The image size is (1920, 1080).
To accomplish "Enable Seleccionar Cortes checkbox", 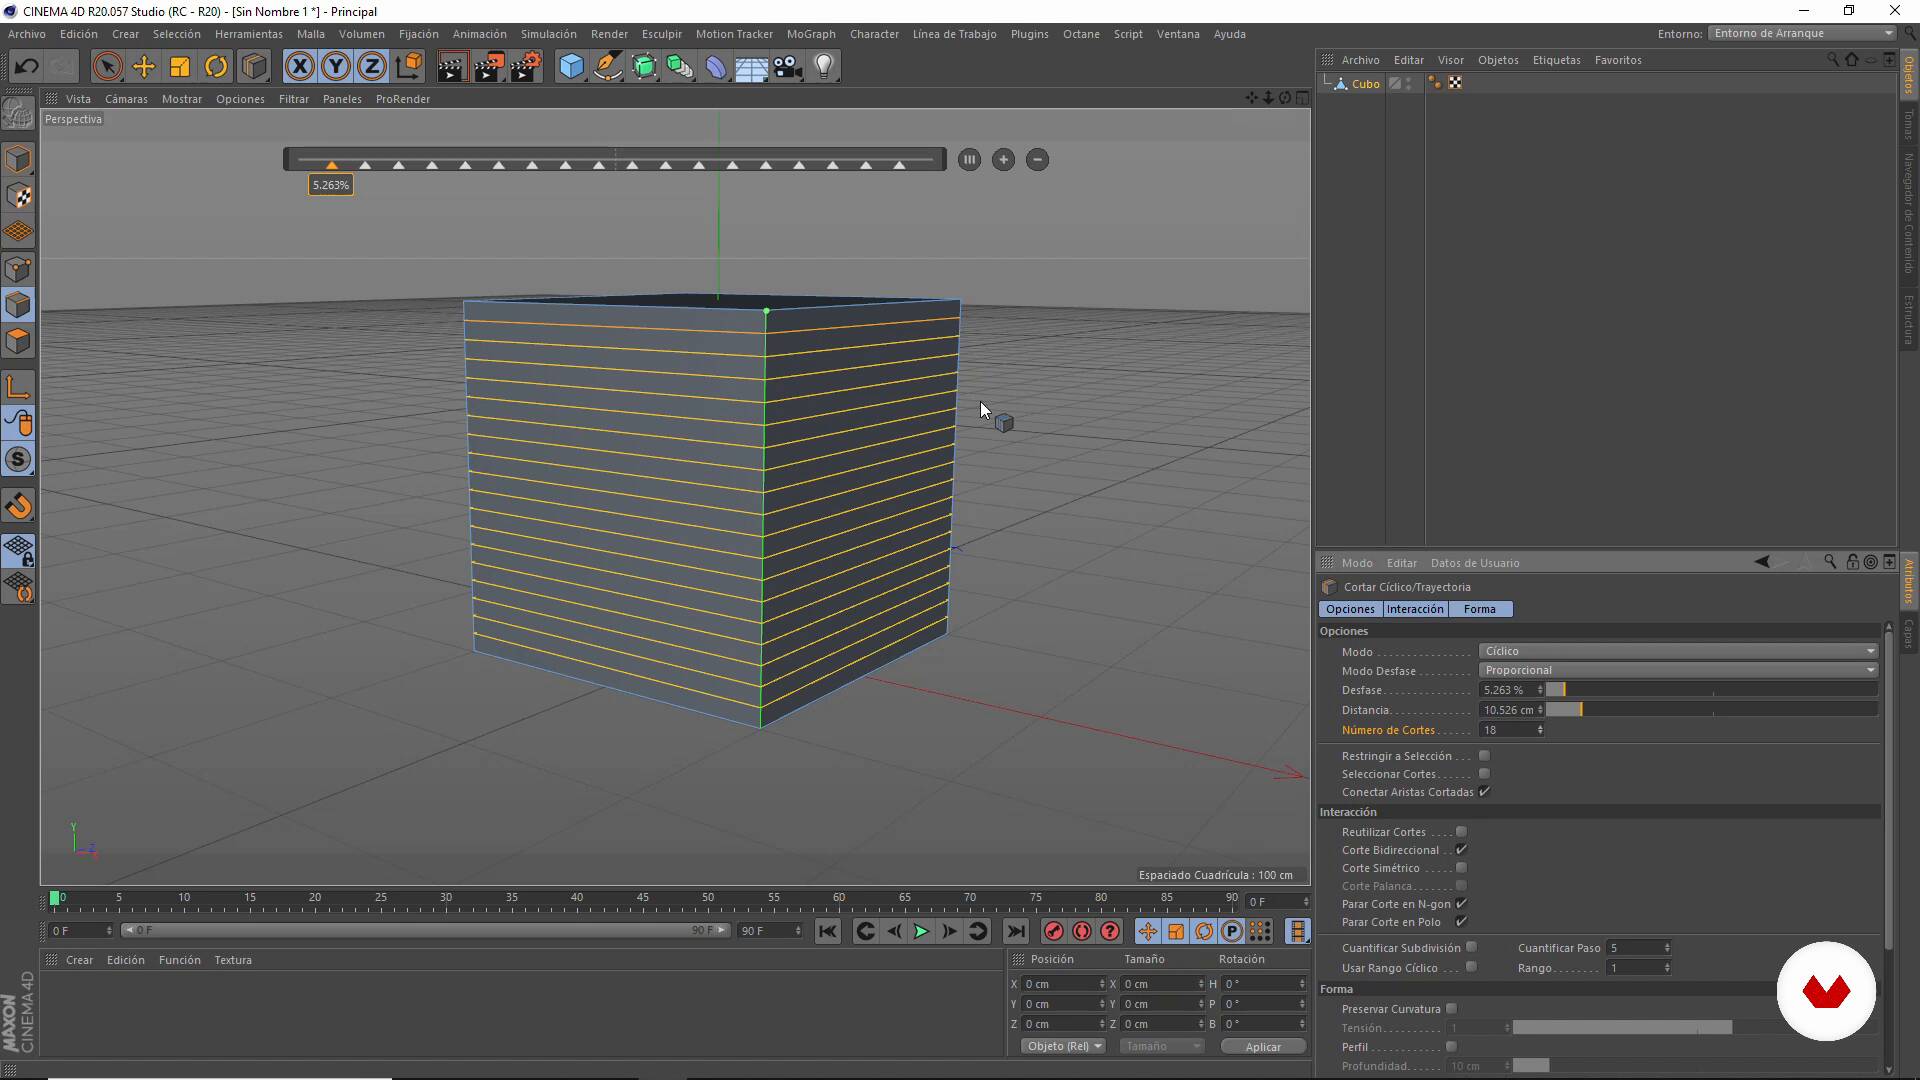I will tap(1484, 774).
